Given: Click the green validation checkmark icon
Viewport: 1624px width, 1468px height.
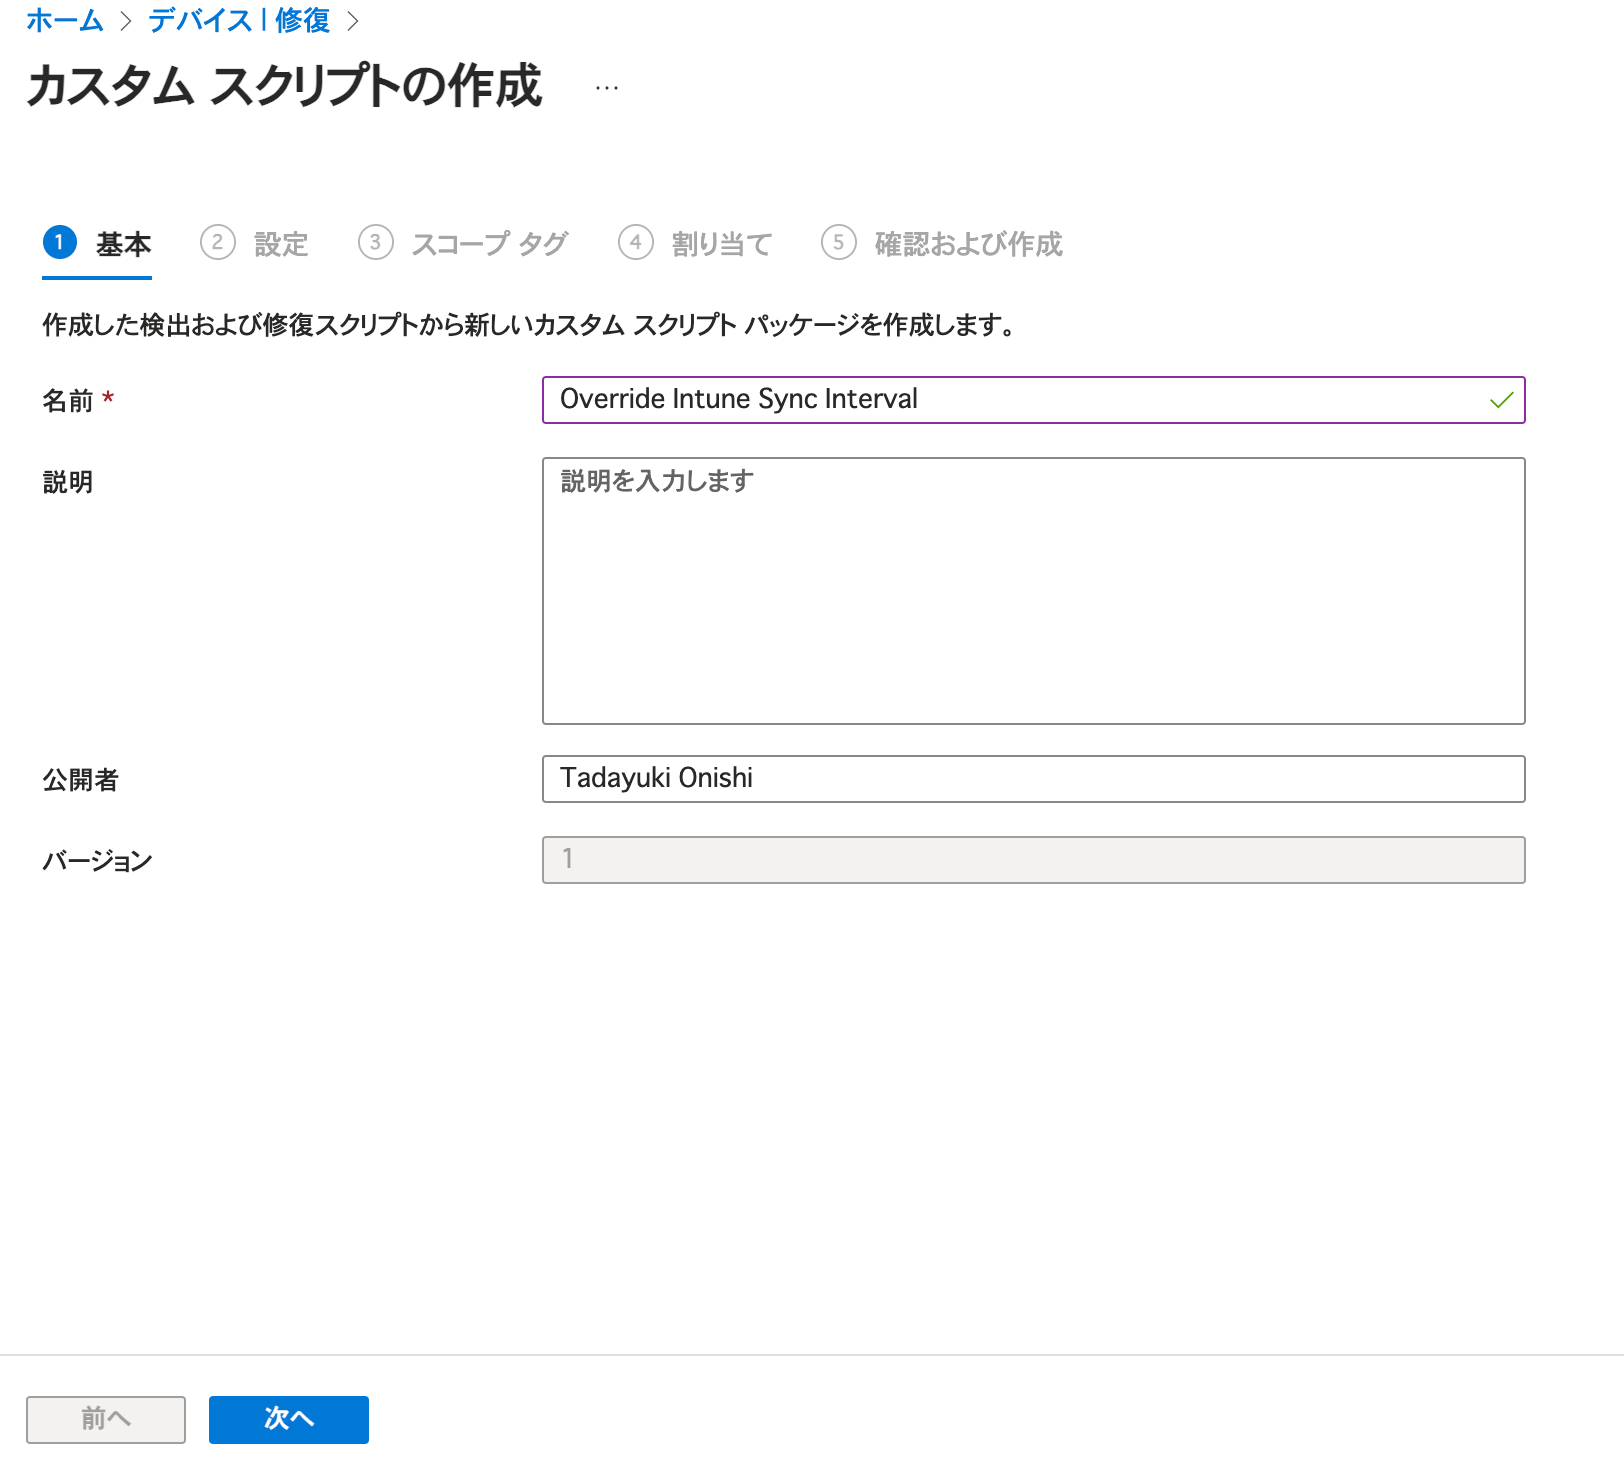Looking at the screenshot, I should [1501, 400].
